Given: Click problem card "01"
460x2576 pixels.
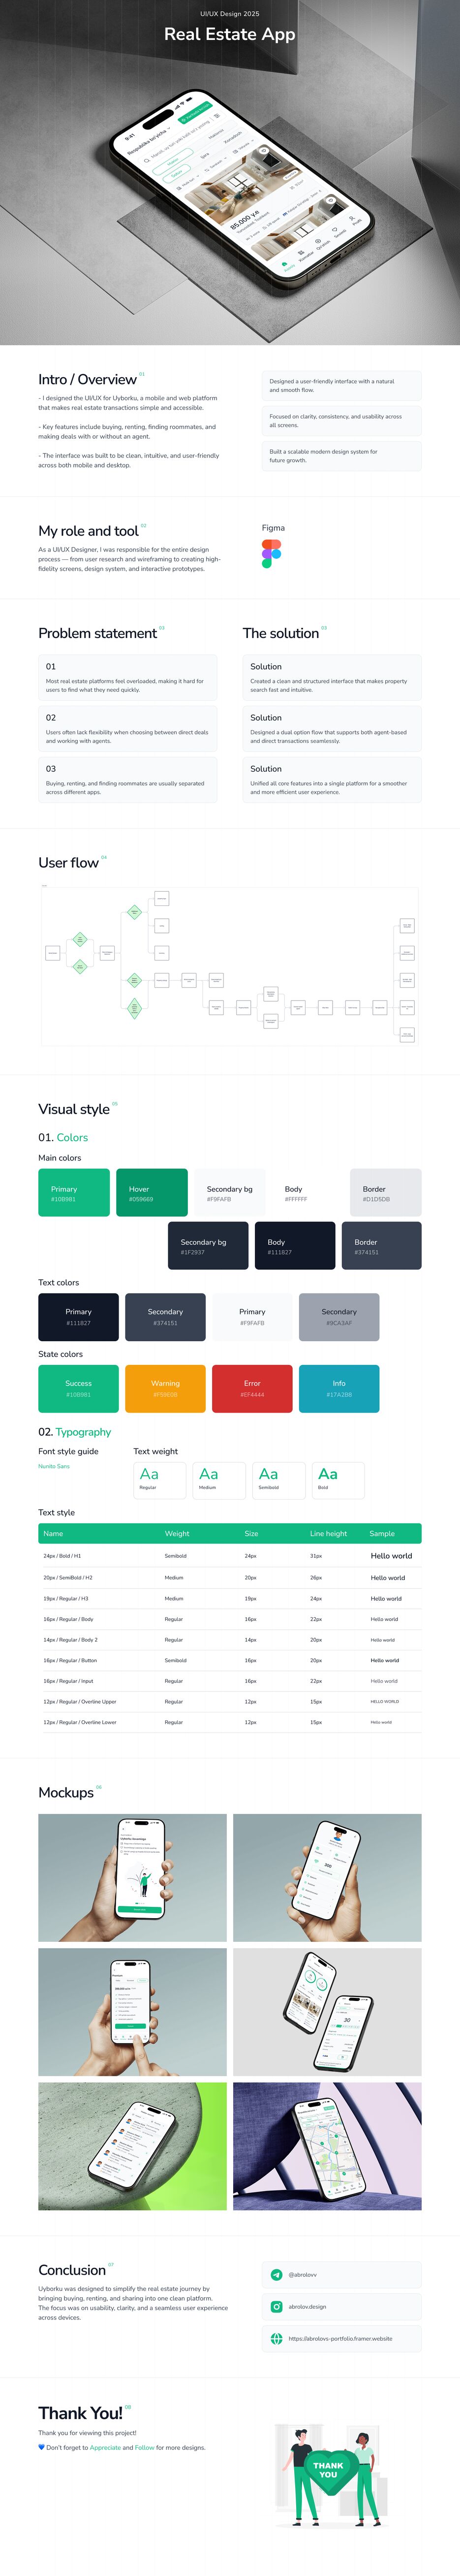Looking at the screenshot, I should 128,677.
